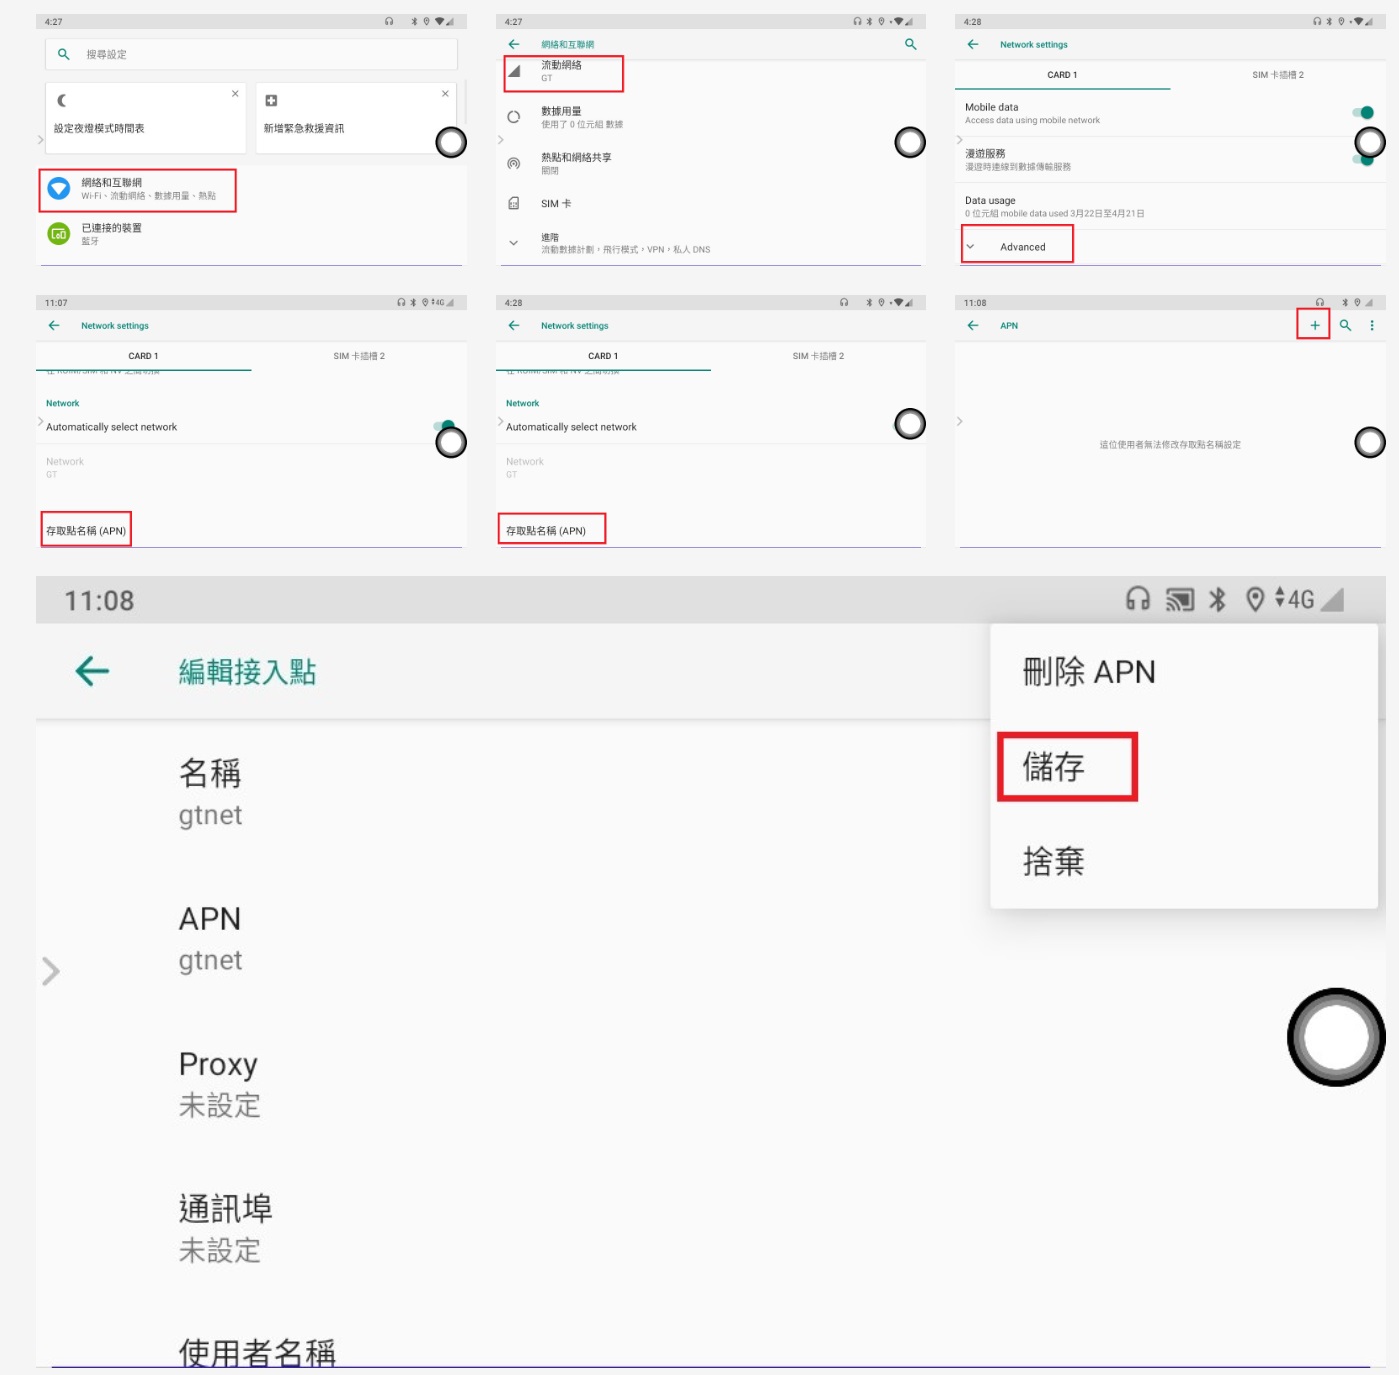The width and height of the screenshot is (1399, 1375).
Task: Select the CARD 1 tab above Mobile data
Action: 1062,75
